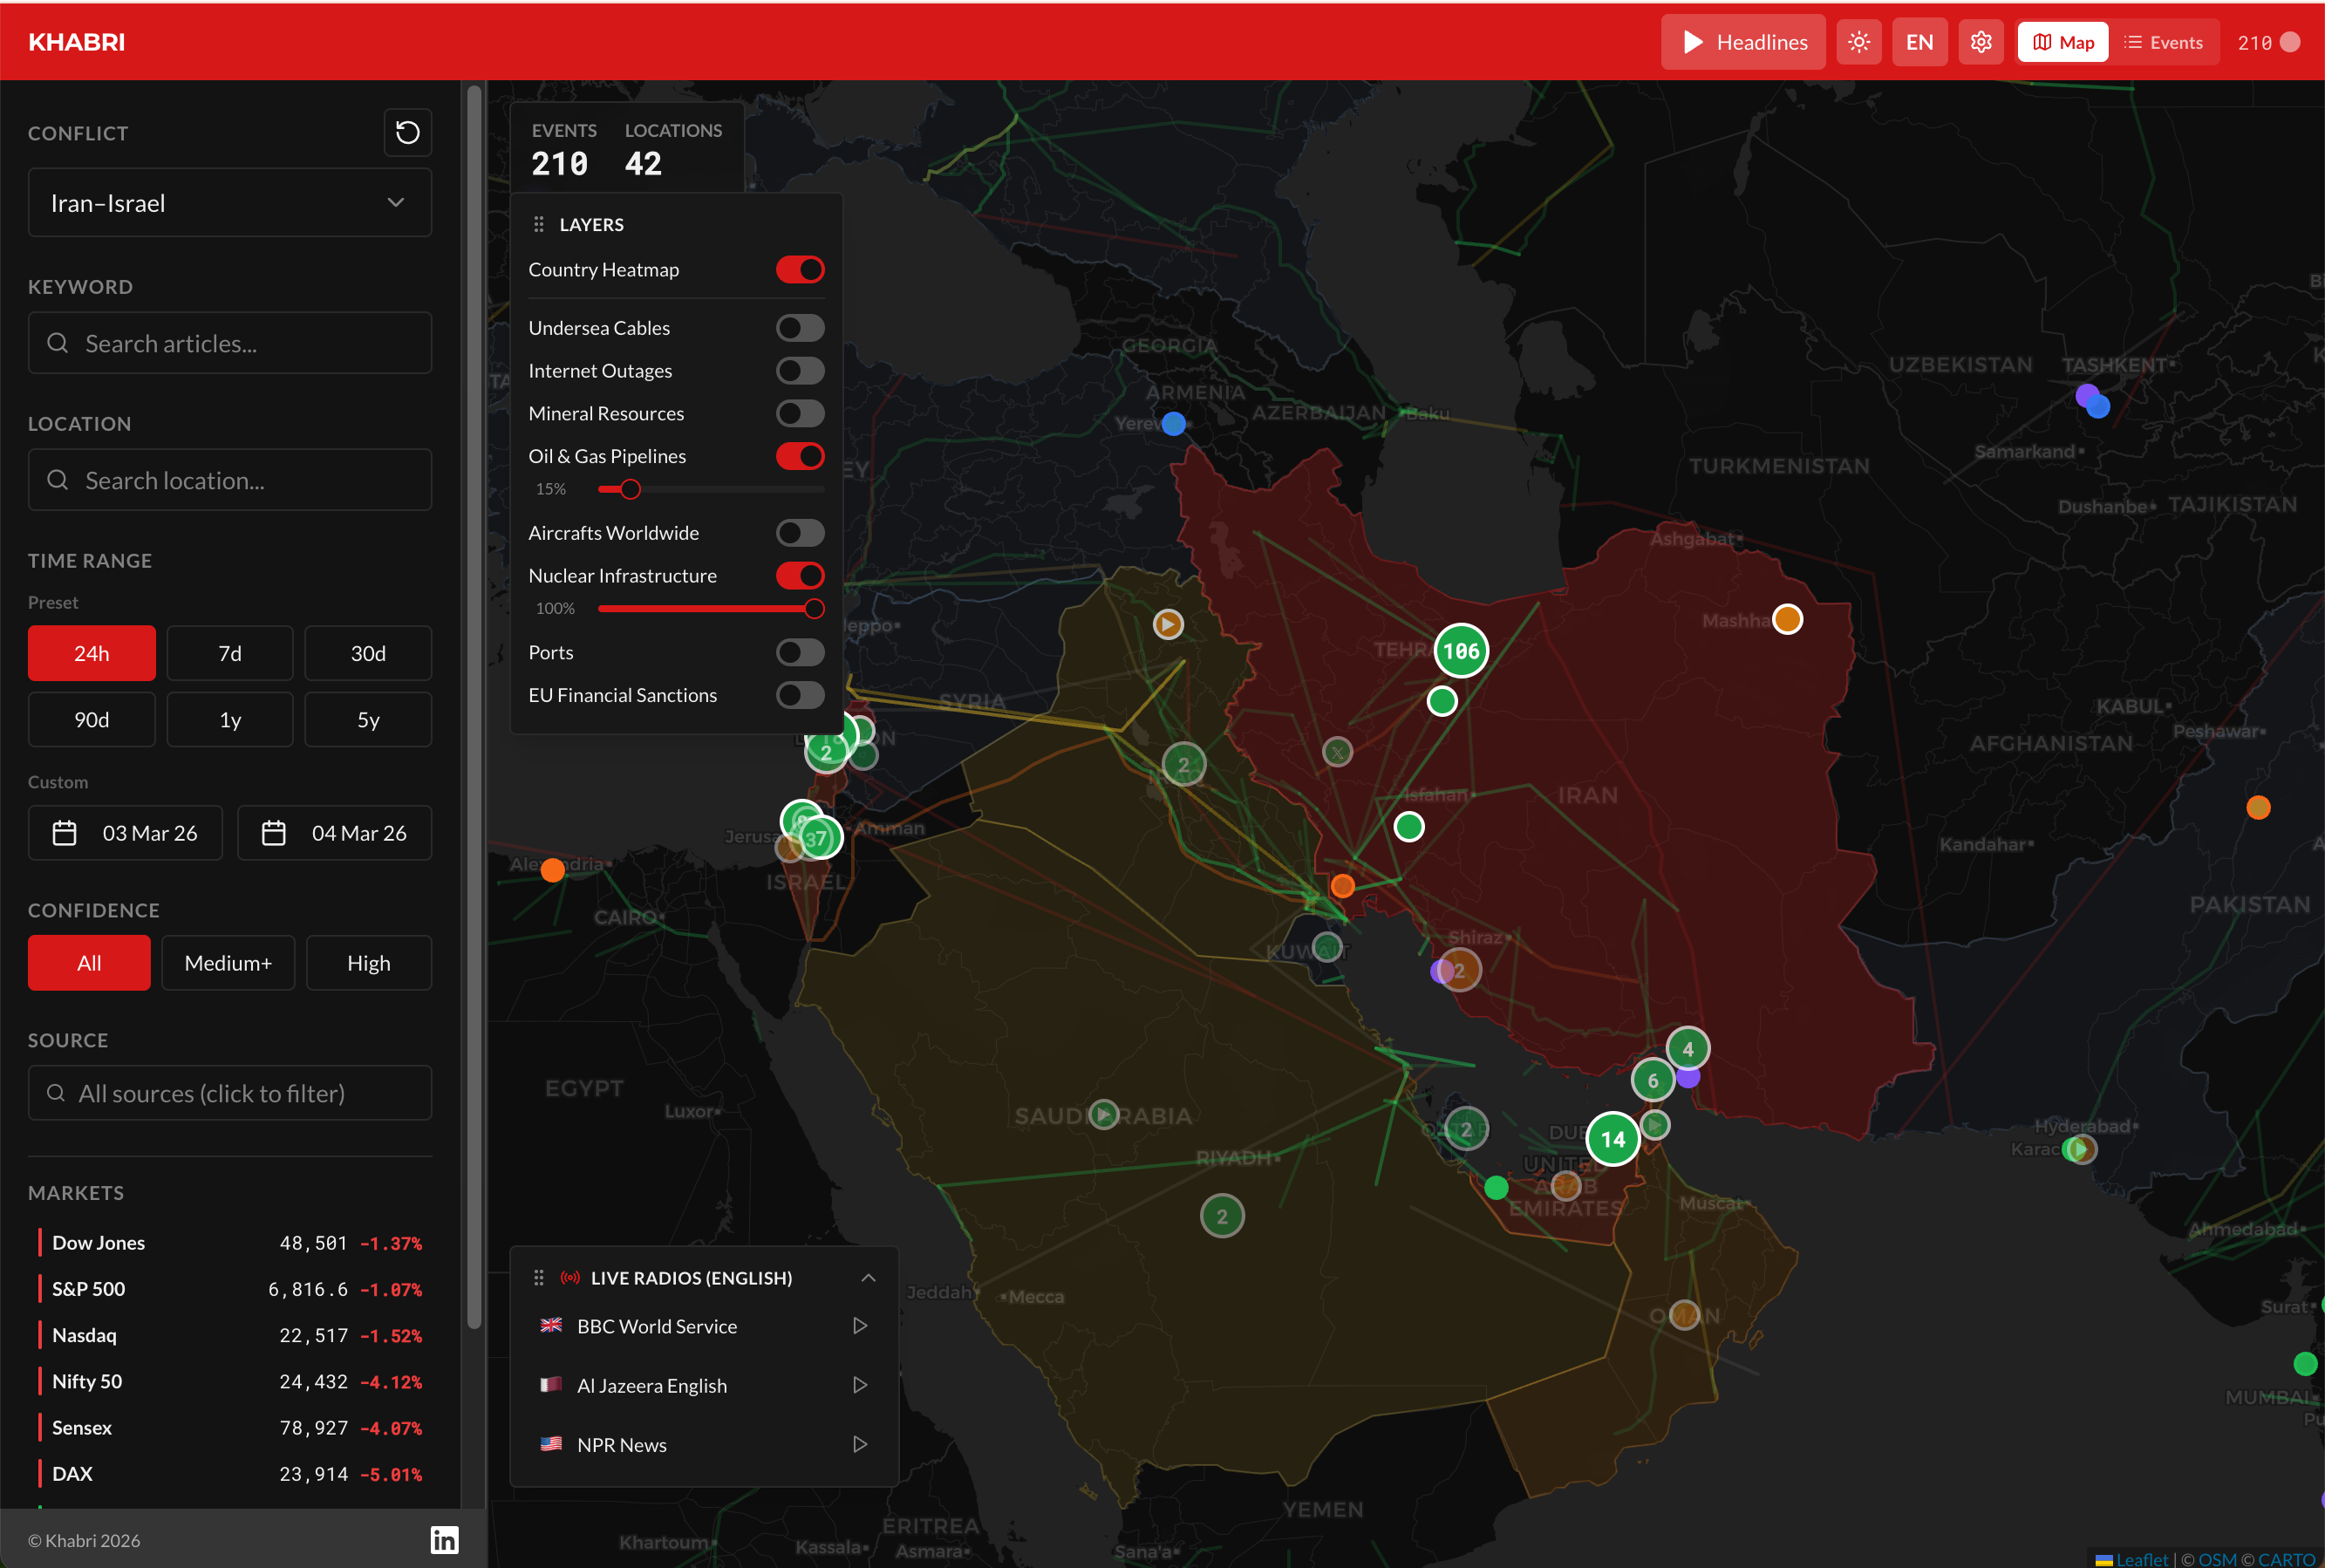Click the settings gear in the top bar
This screenshot has height=1568, width=2325.
pos(1980,41)
